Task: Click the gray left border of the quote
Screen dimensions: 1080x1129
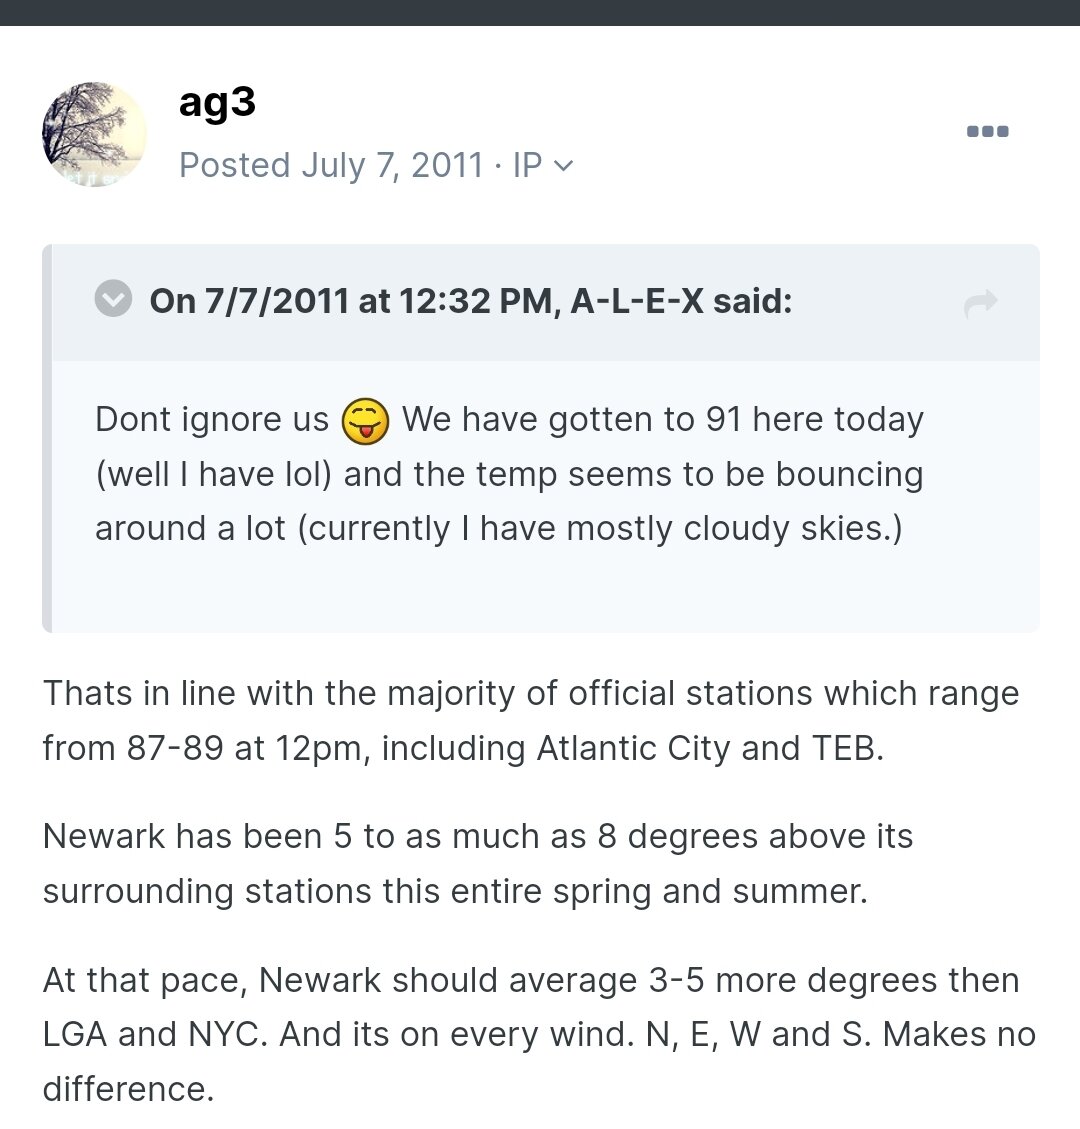Action: tap(47, 438)
